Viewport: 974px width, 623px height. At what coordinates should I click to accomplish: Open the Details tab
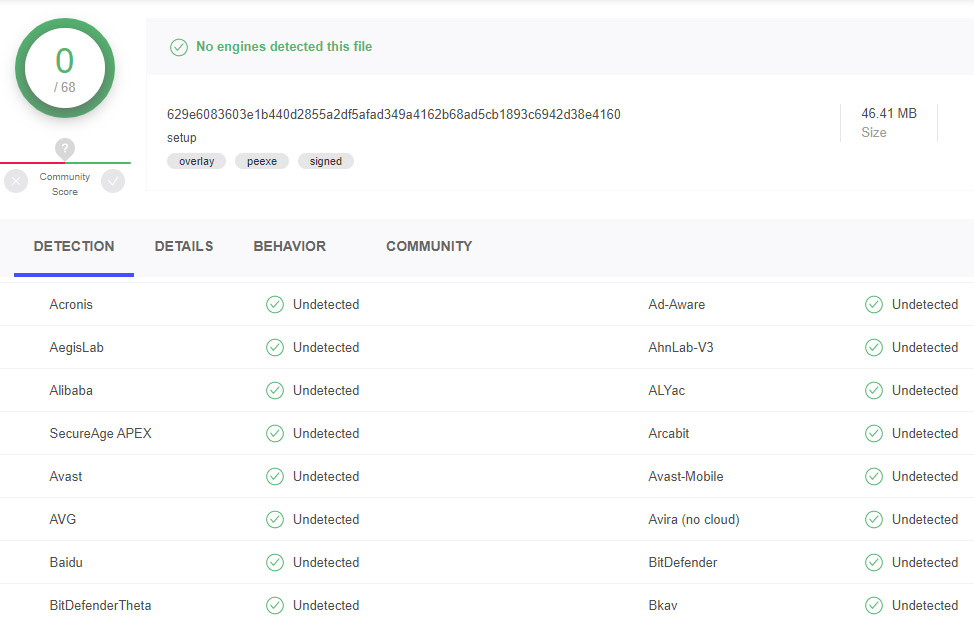tap(184, 247)
